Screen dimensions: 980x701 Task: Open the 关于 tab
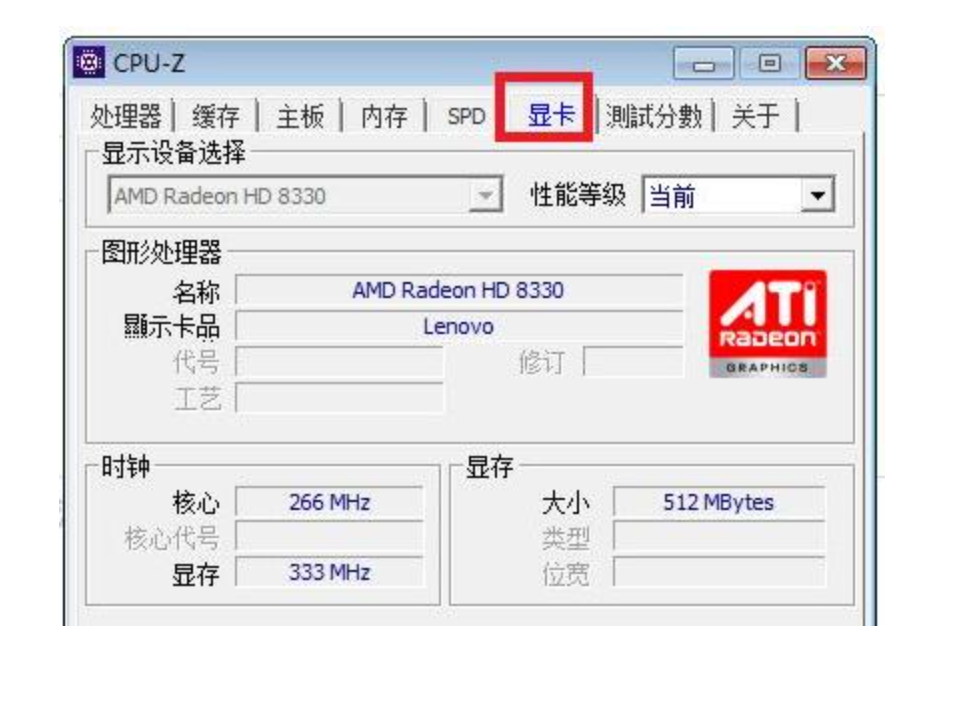pos(755,117)
